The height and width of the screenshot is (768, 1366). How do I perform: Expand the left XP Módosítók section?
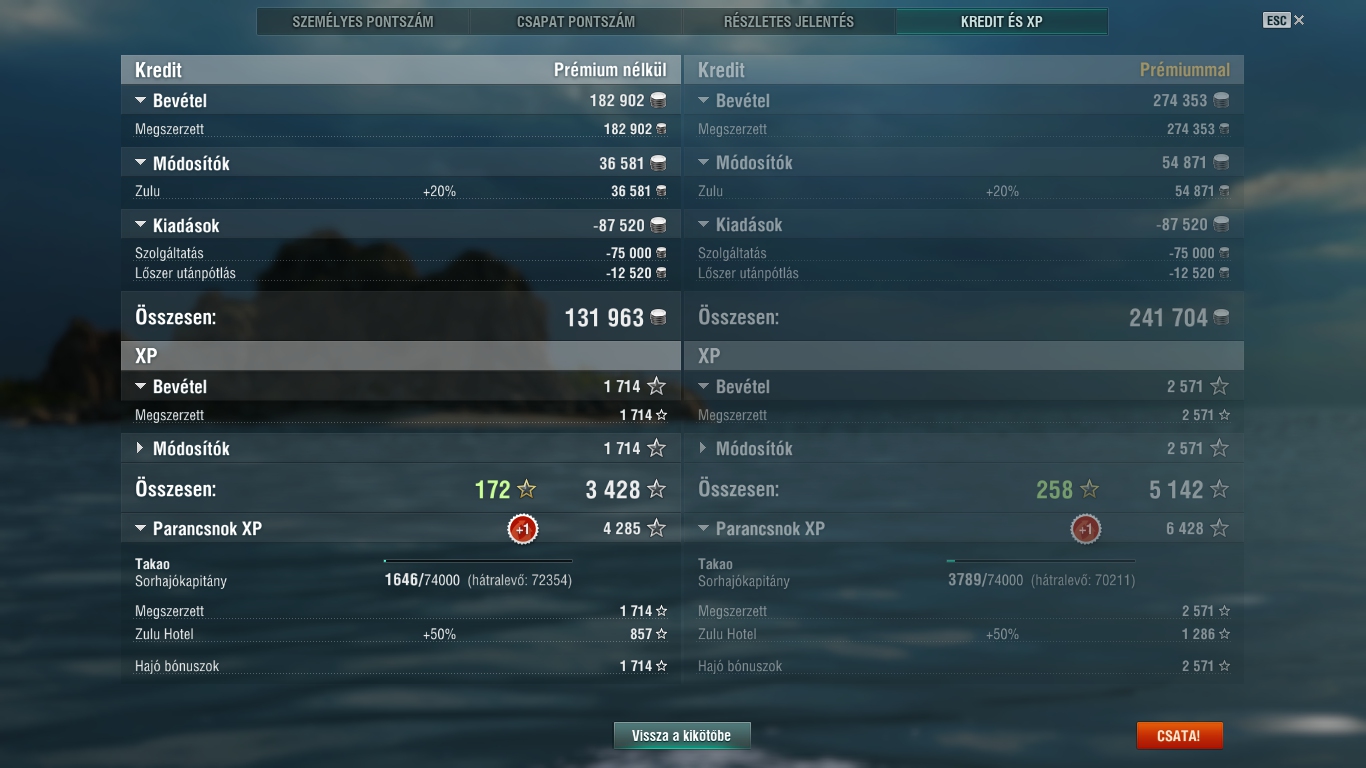tap(140, 448)
